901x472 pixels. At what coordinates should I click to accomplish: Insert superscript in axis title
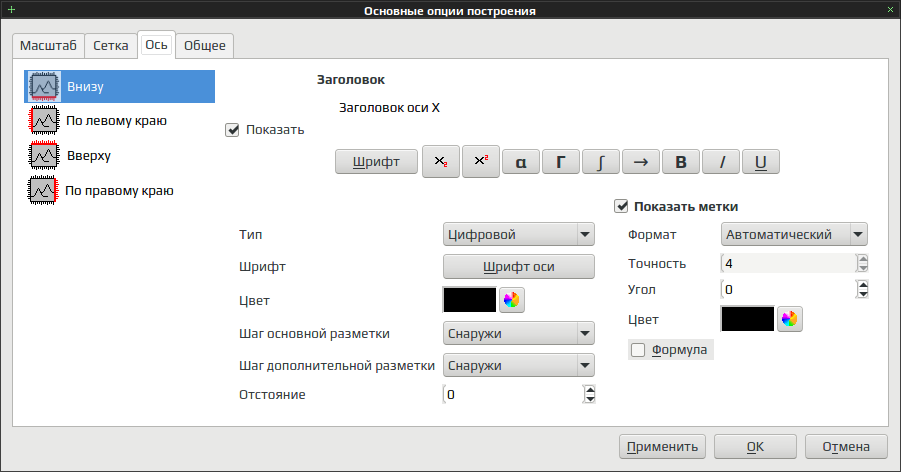(x=481, y=162)
